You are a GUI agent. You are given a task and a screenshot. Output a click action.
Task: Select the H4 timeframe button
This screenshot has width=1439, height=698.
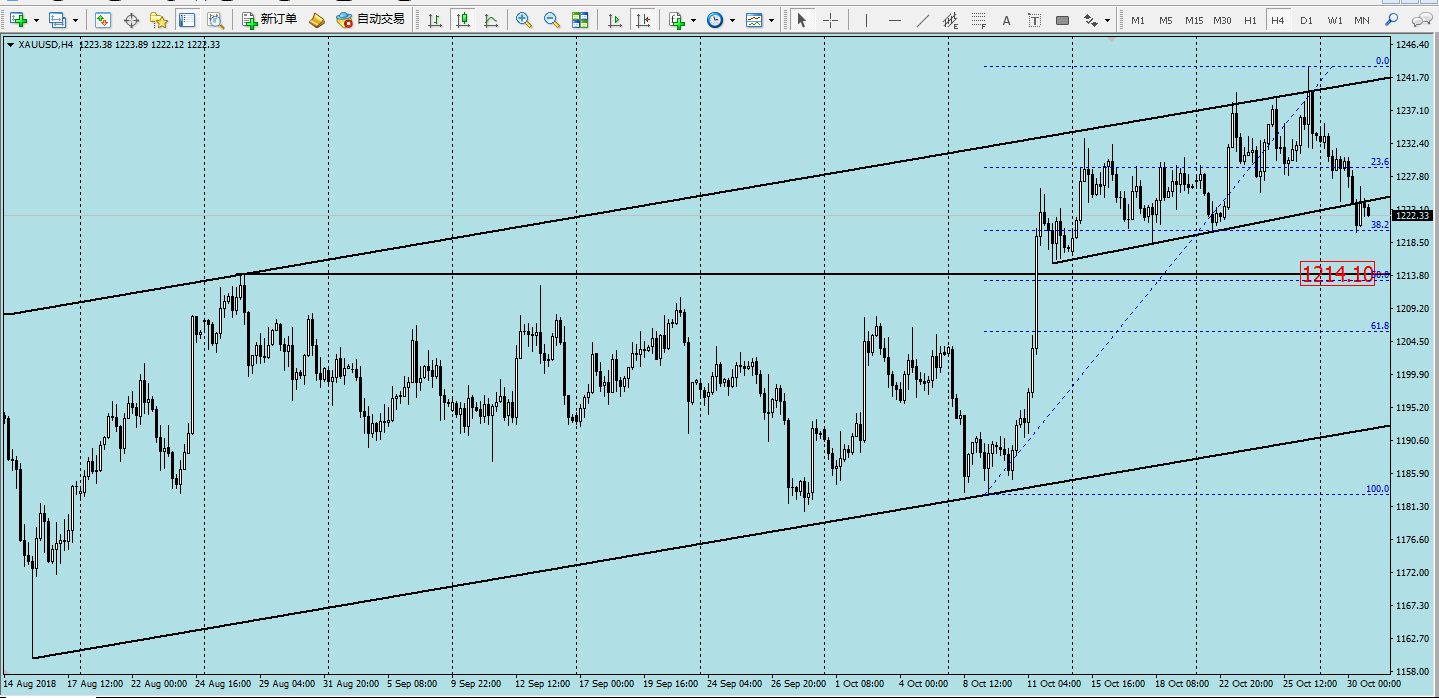click(x=1278, y=20)
